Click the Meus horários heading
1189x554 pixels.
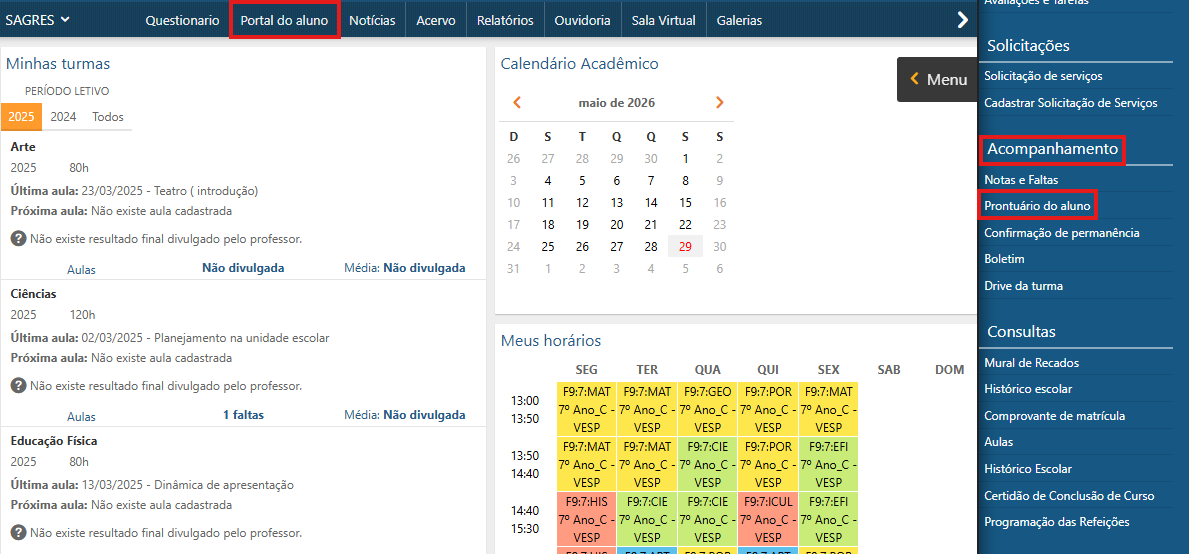tap(551, 341)
